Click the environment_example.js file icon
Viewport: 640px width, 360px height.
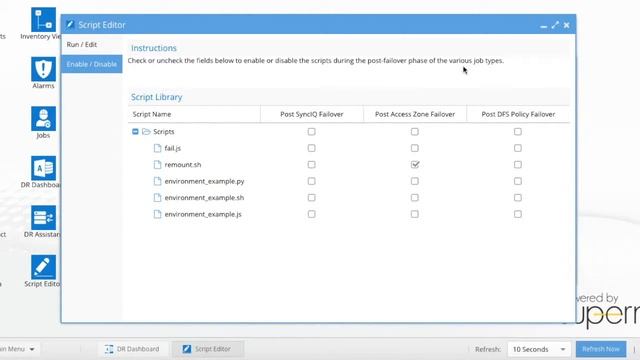point(157,214)
